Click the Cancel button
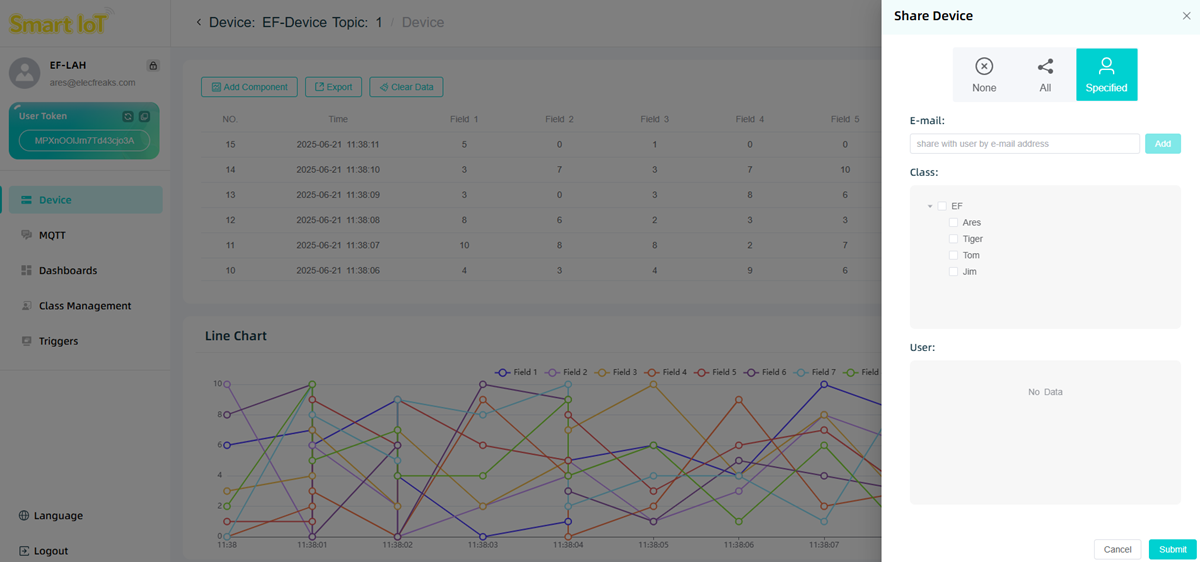 tap(1117, 549)
